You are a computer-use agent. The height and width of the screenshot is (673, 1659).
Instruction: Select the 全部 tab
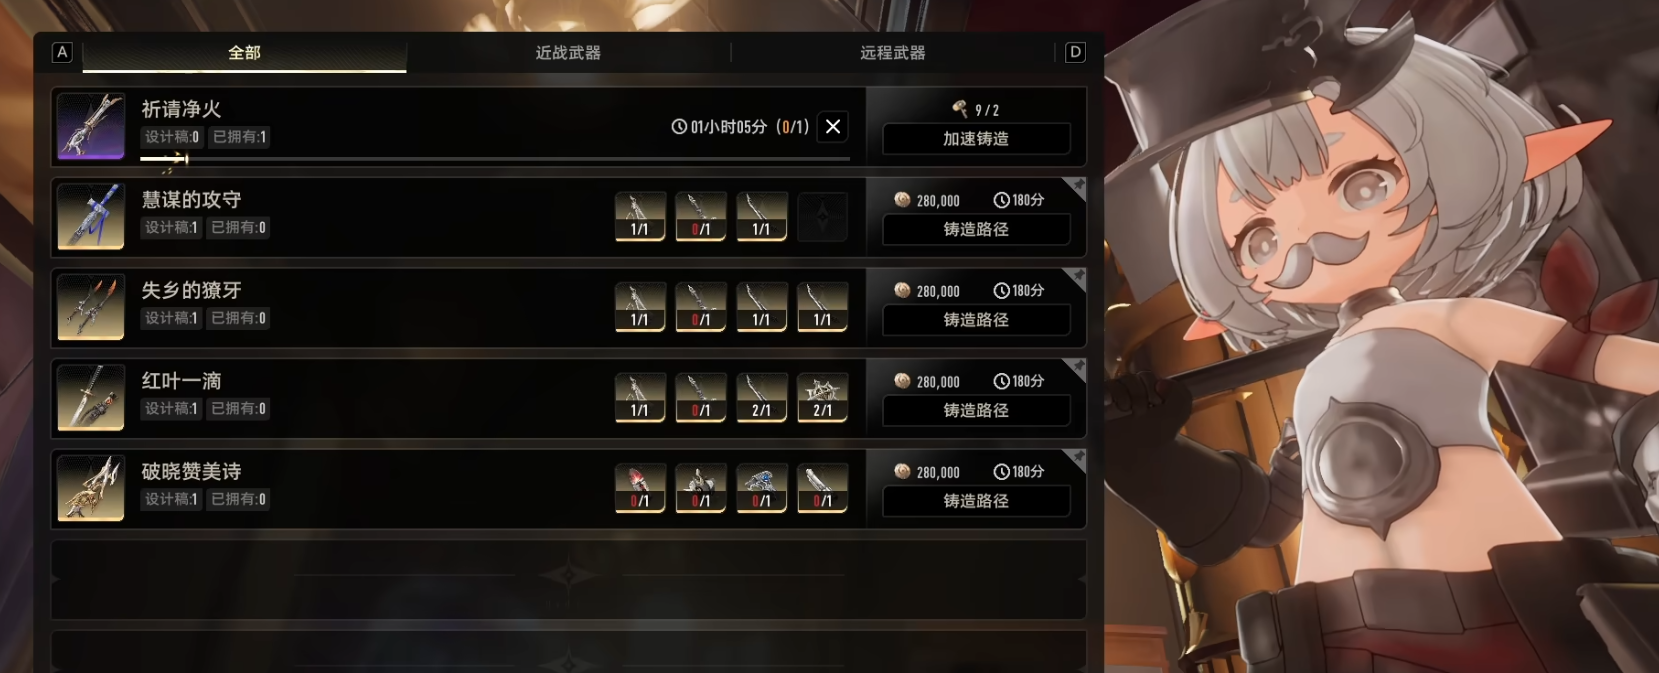click(x=244, y=53)
